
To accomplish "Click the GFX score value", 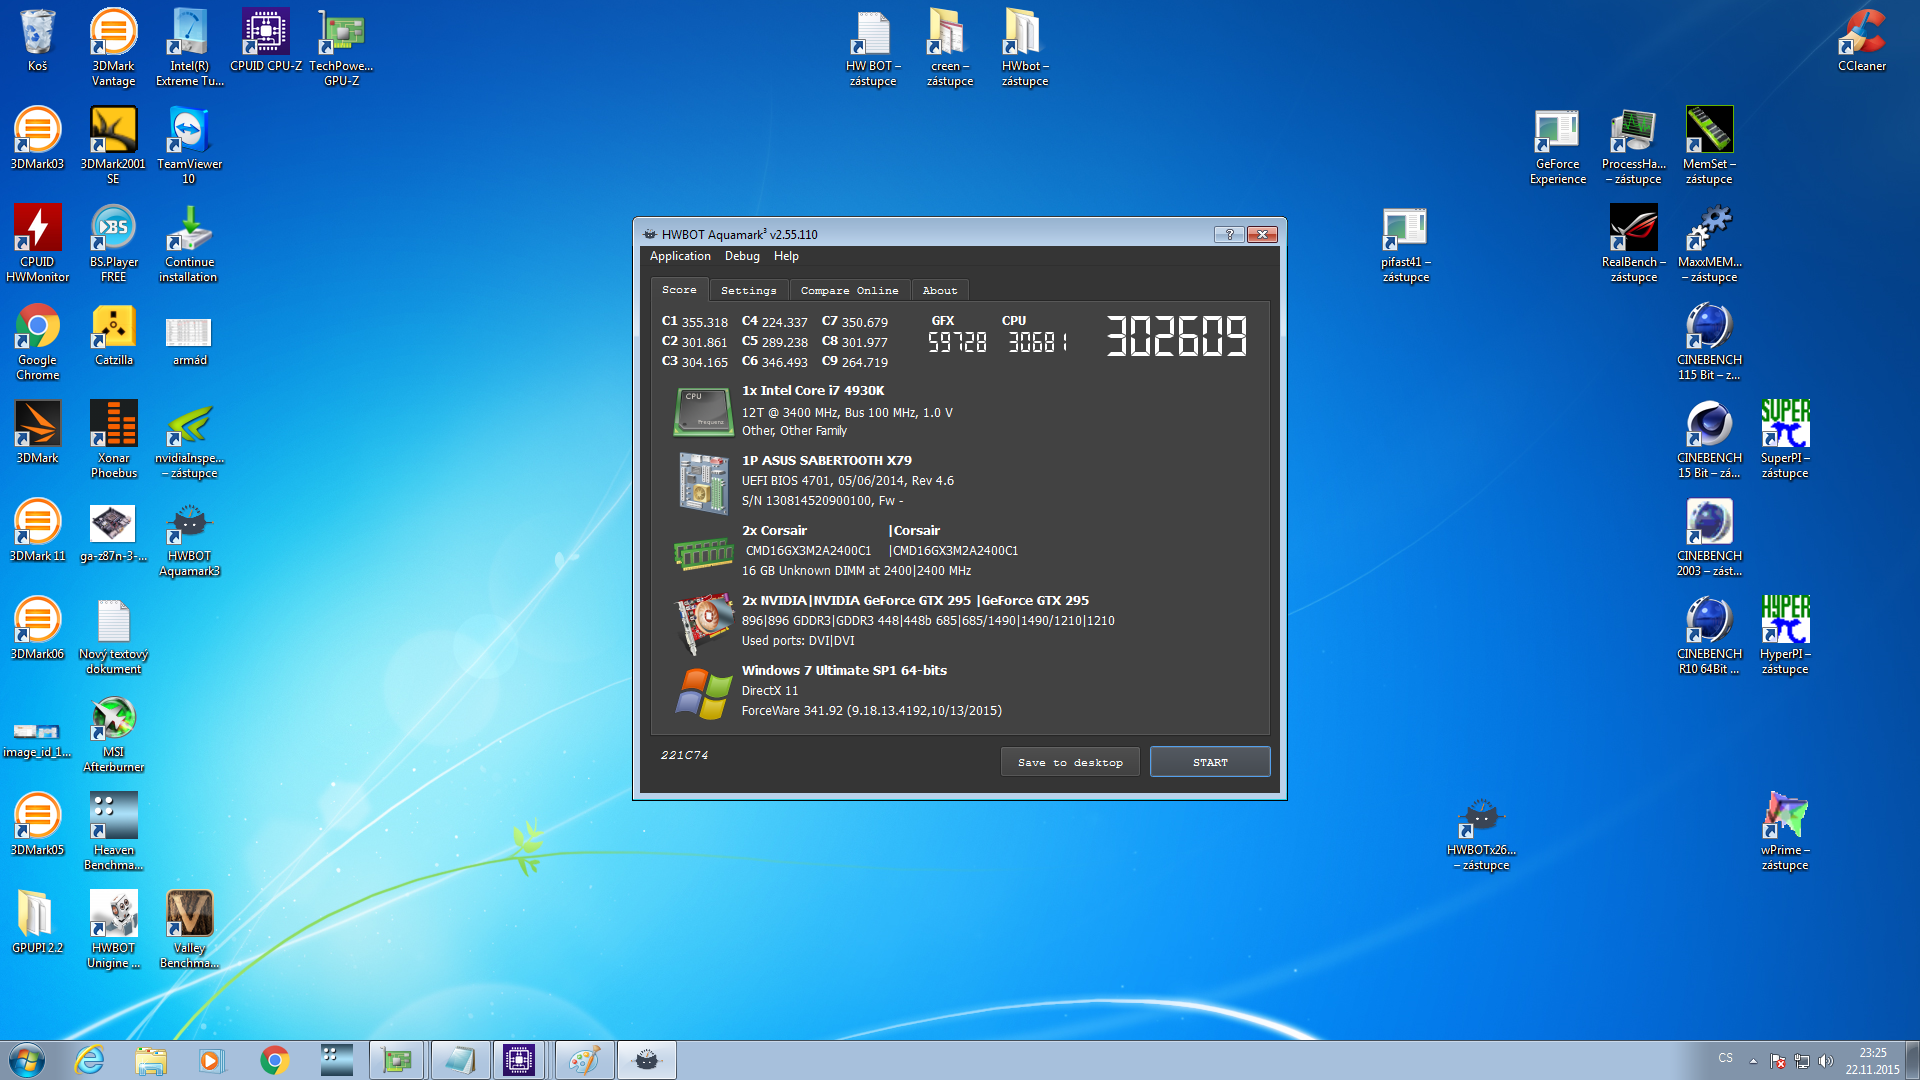I will pyautogui.click(x=957, y=343).
